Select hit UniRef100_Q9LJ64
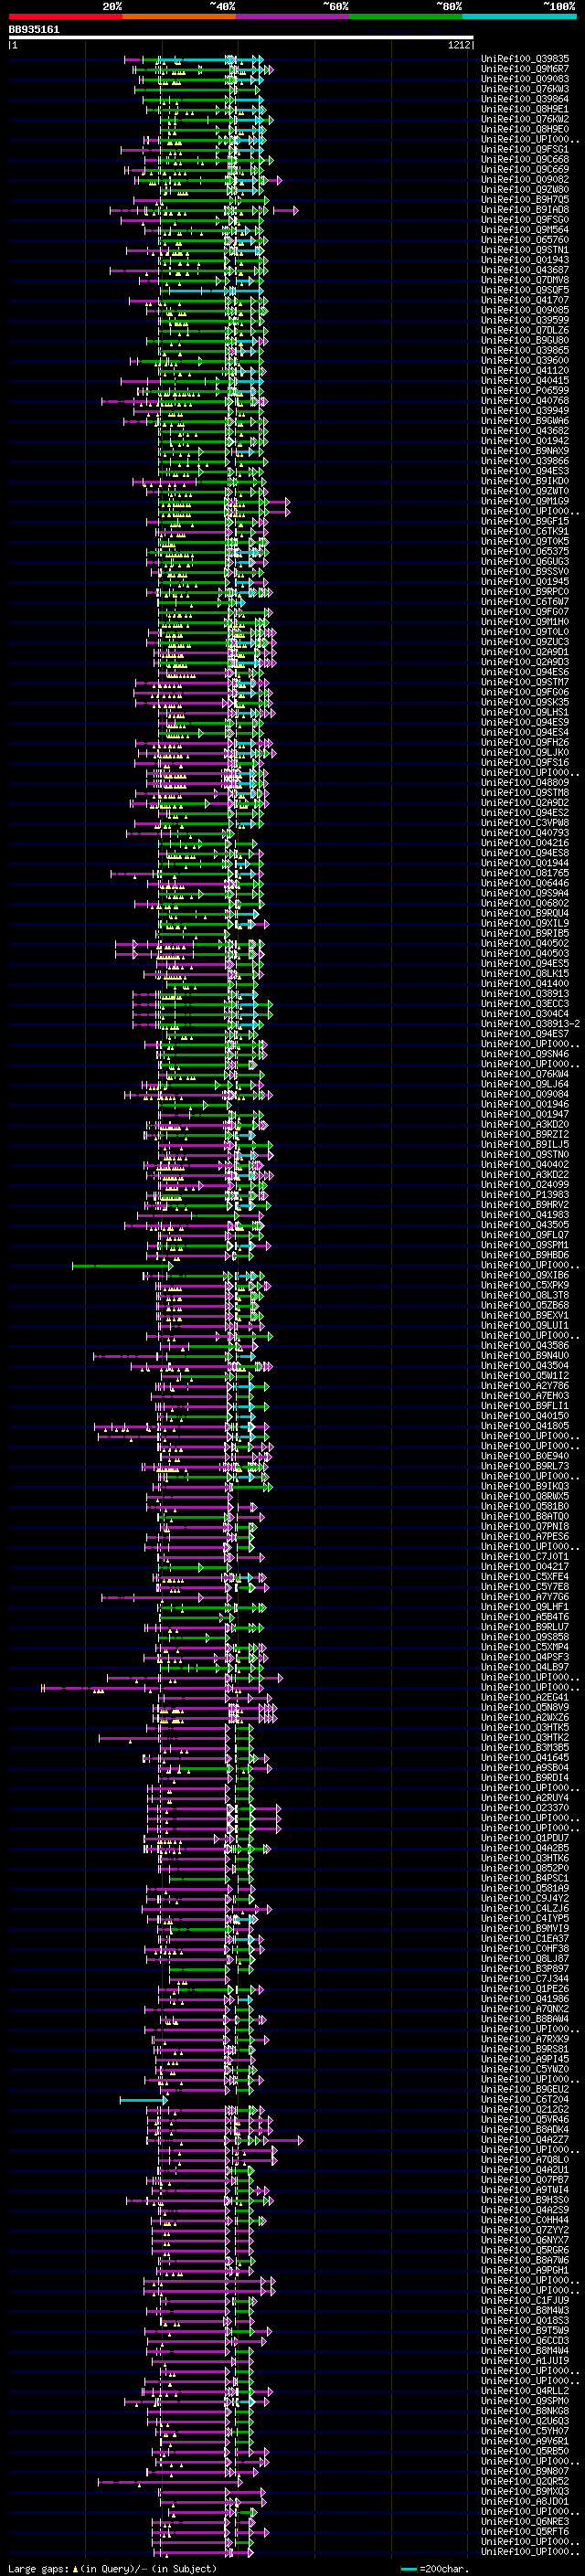 (525, 1084)
